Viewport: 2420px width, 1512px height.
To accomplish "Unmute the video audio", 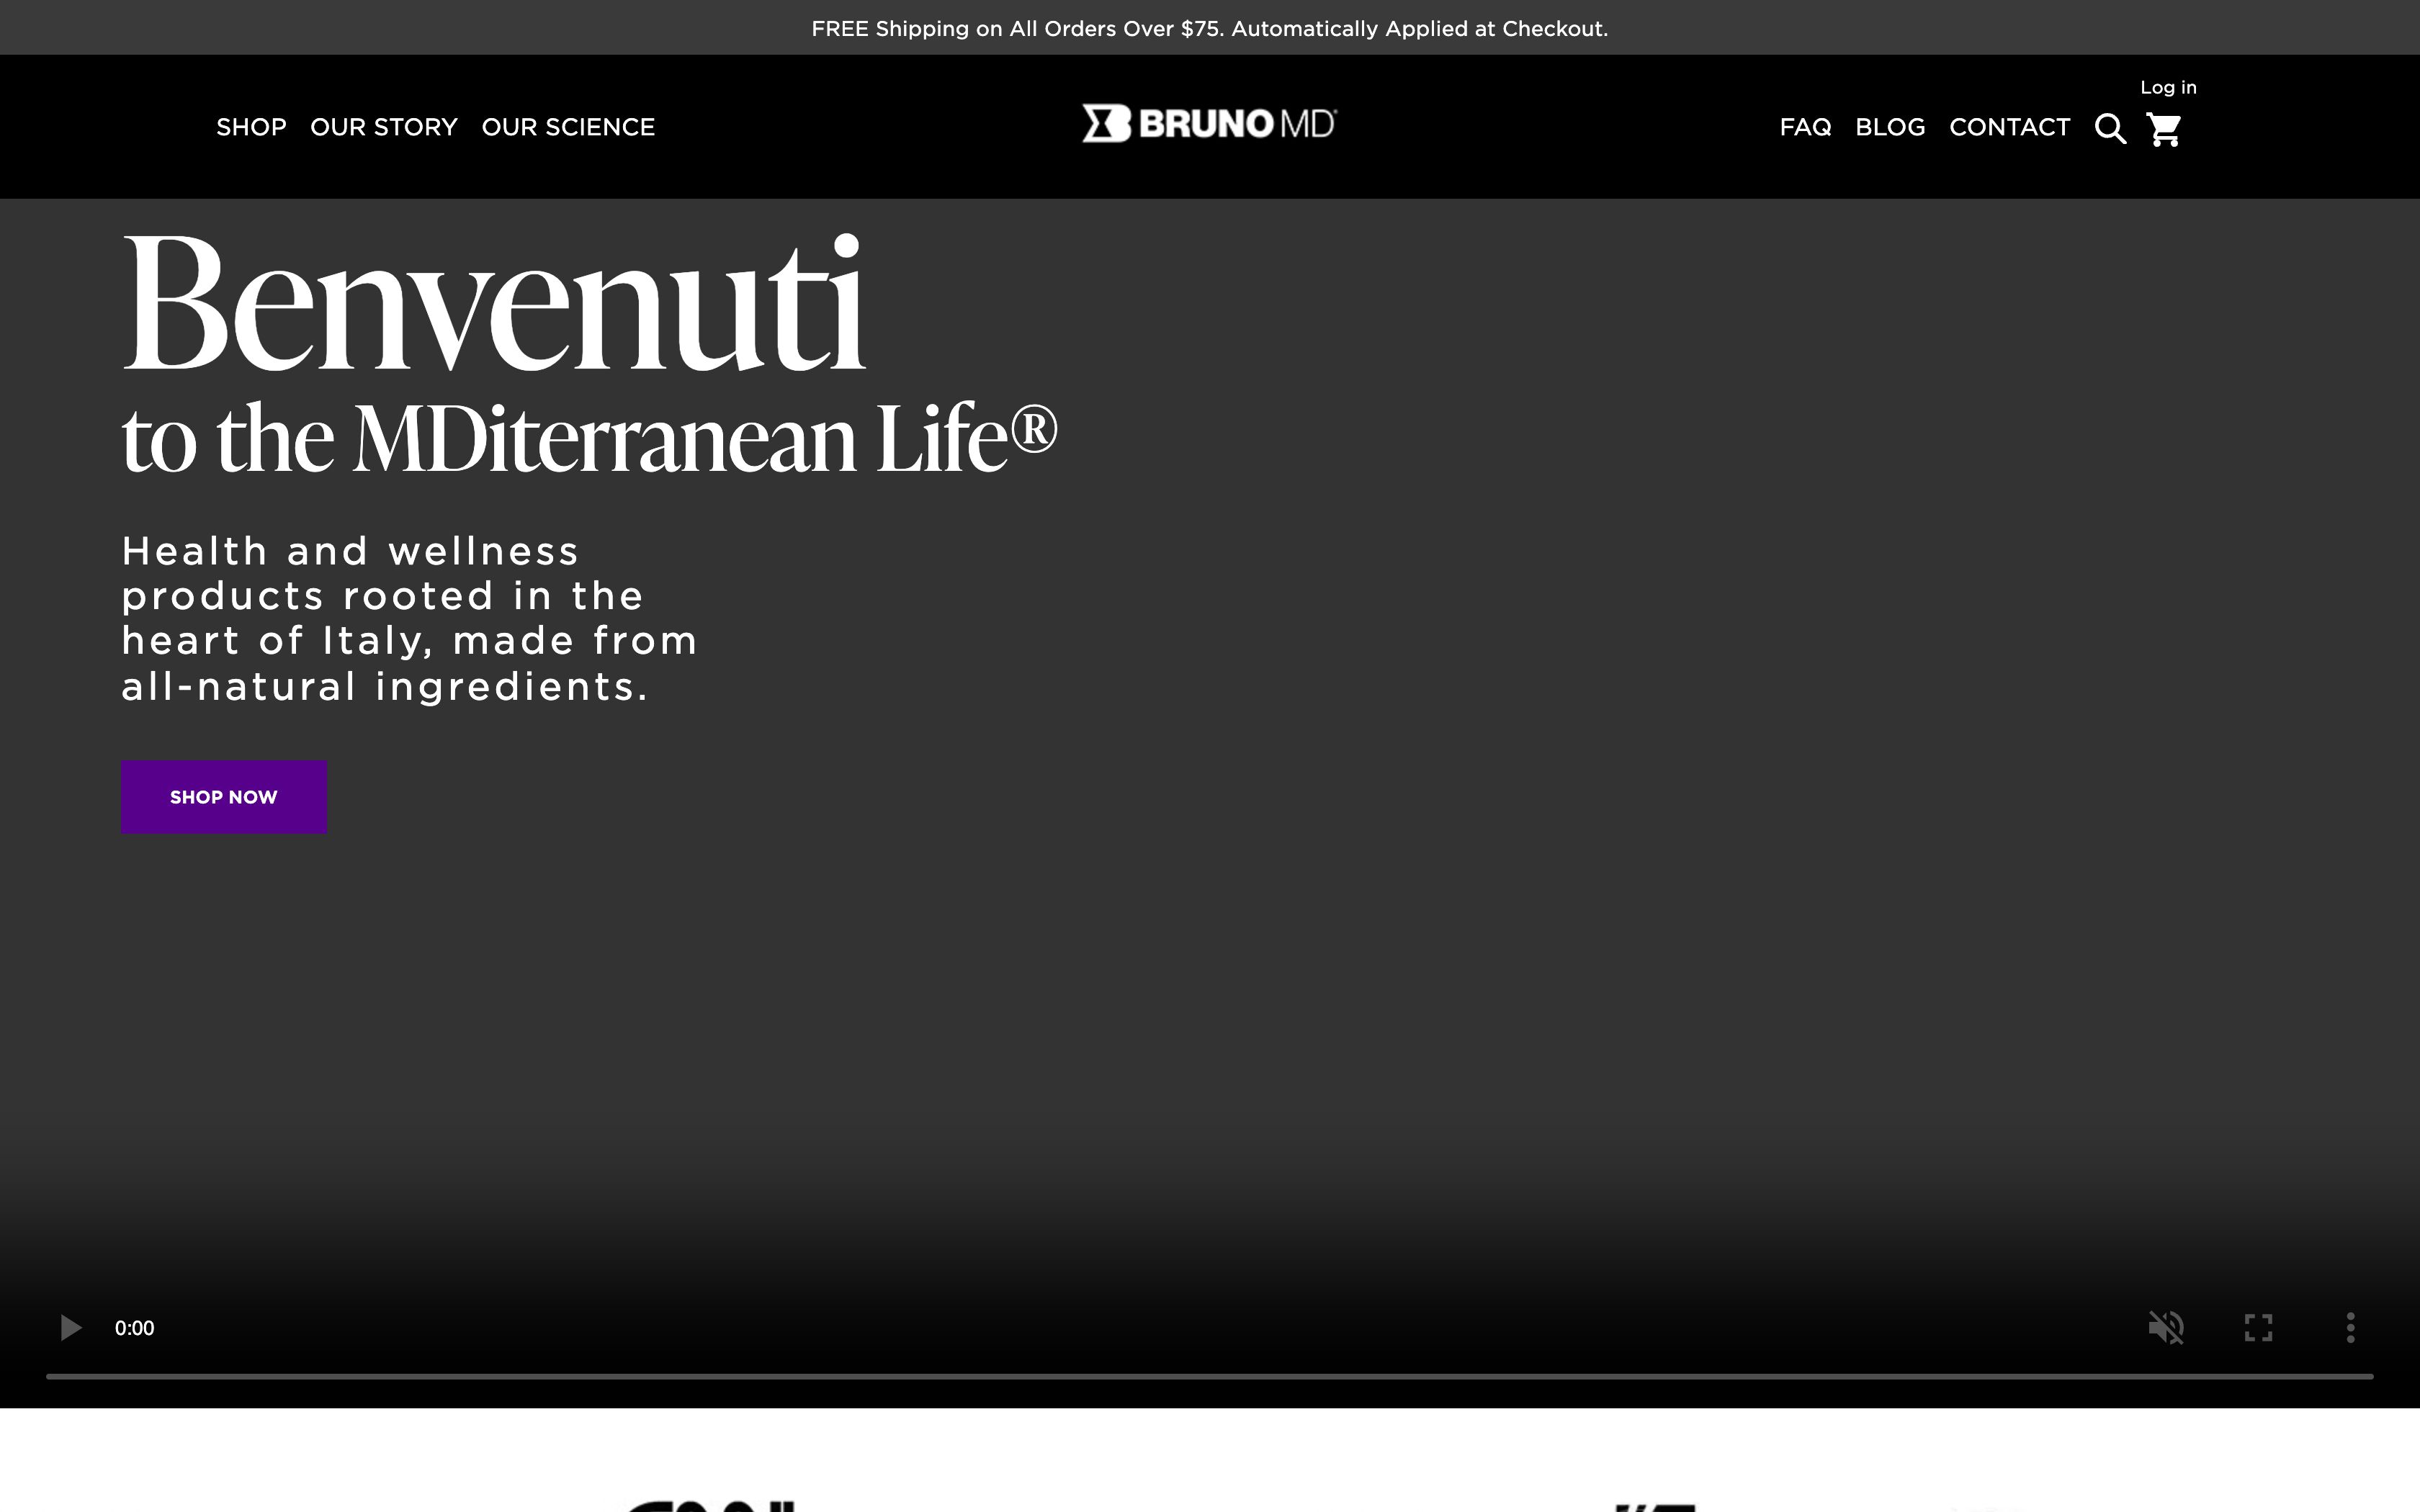I will pos(2167,1328).
